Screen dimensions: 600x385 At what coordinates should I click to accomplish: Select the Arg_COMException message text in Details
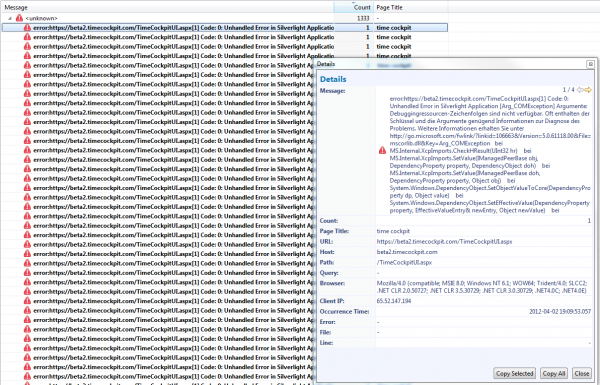(490, 154)
